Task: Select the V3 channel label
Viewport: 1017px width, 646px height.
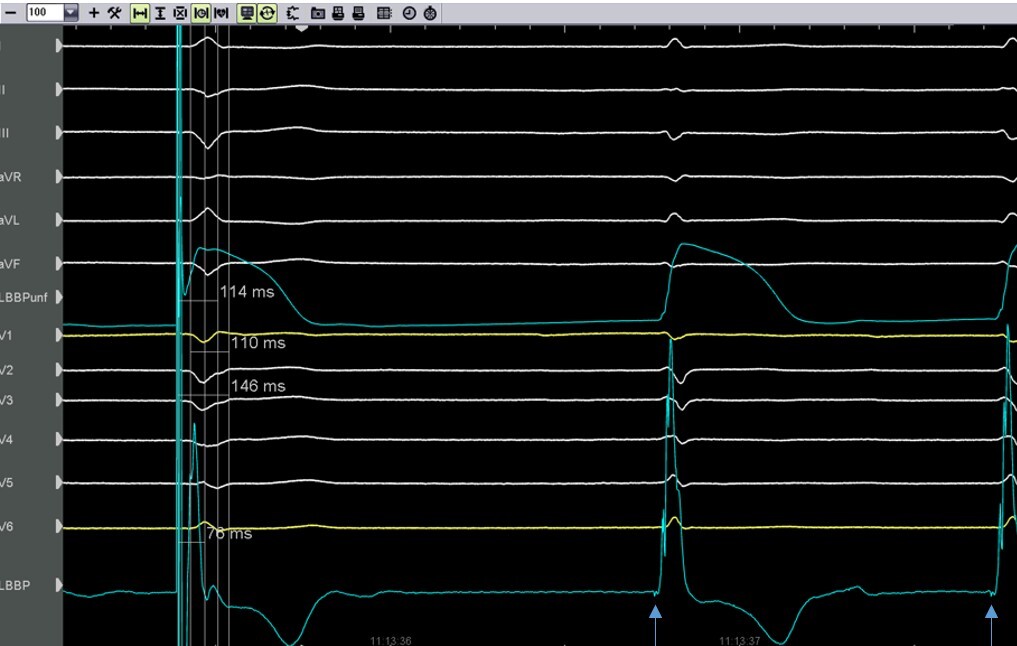Action: (6, 401)
